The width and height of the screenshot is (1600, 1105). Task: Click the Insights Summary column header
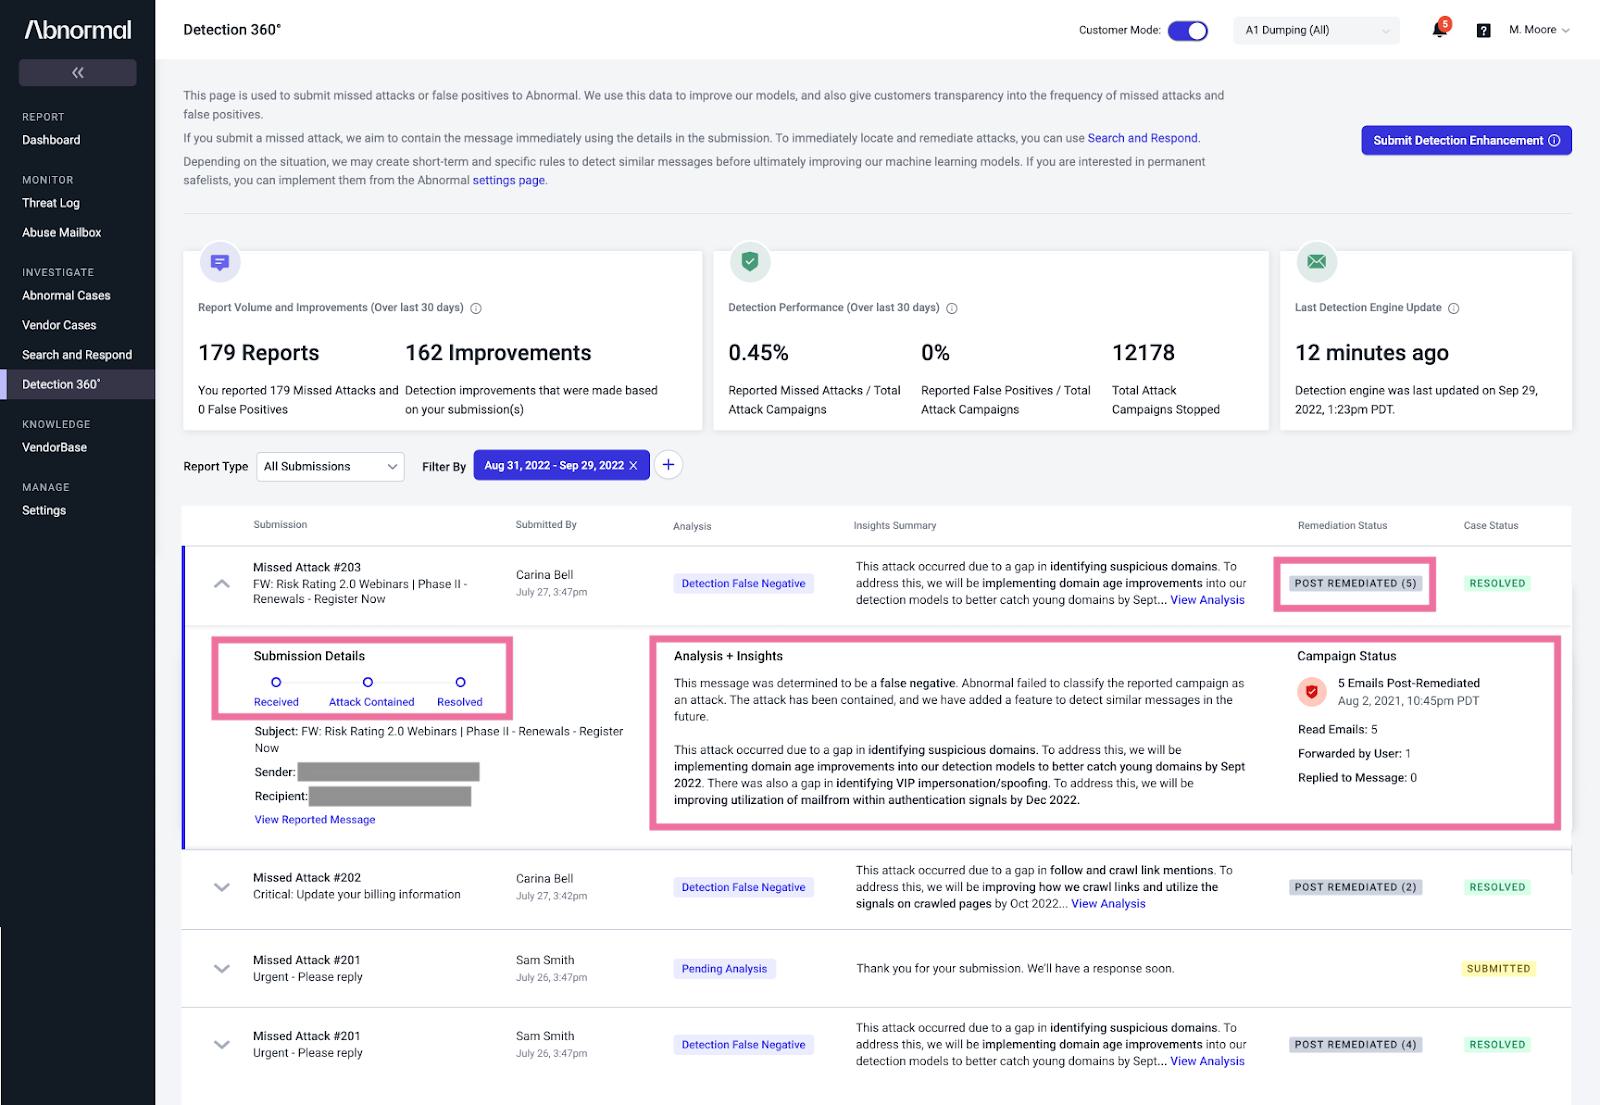895,526
